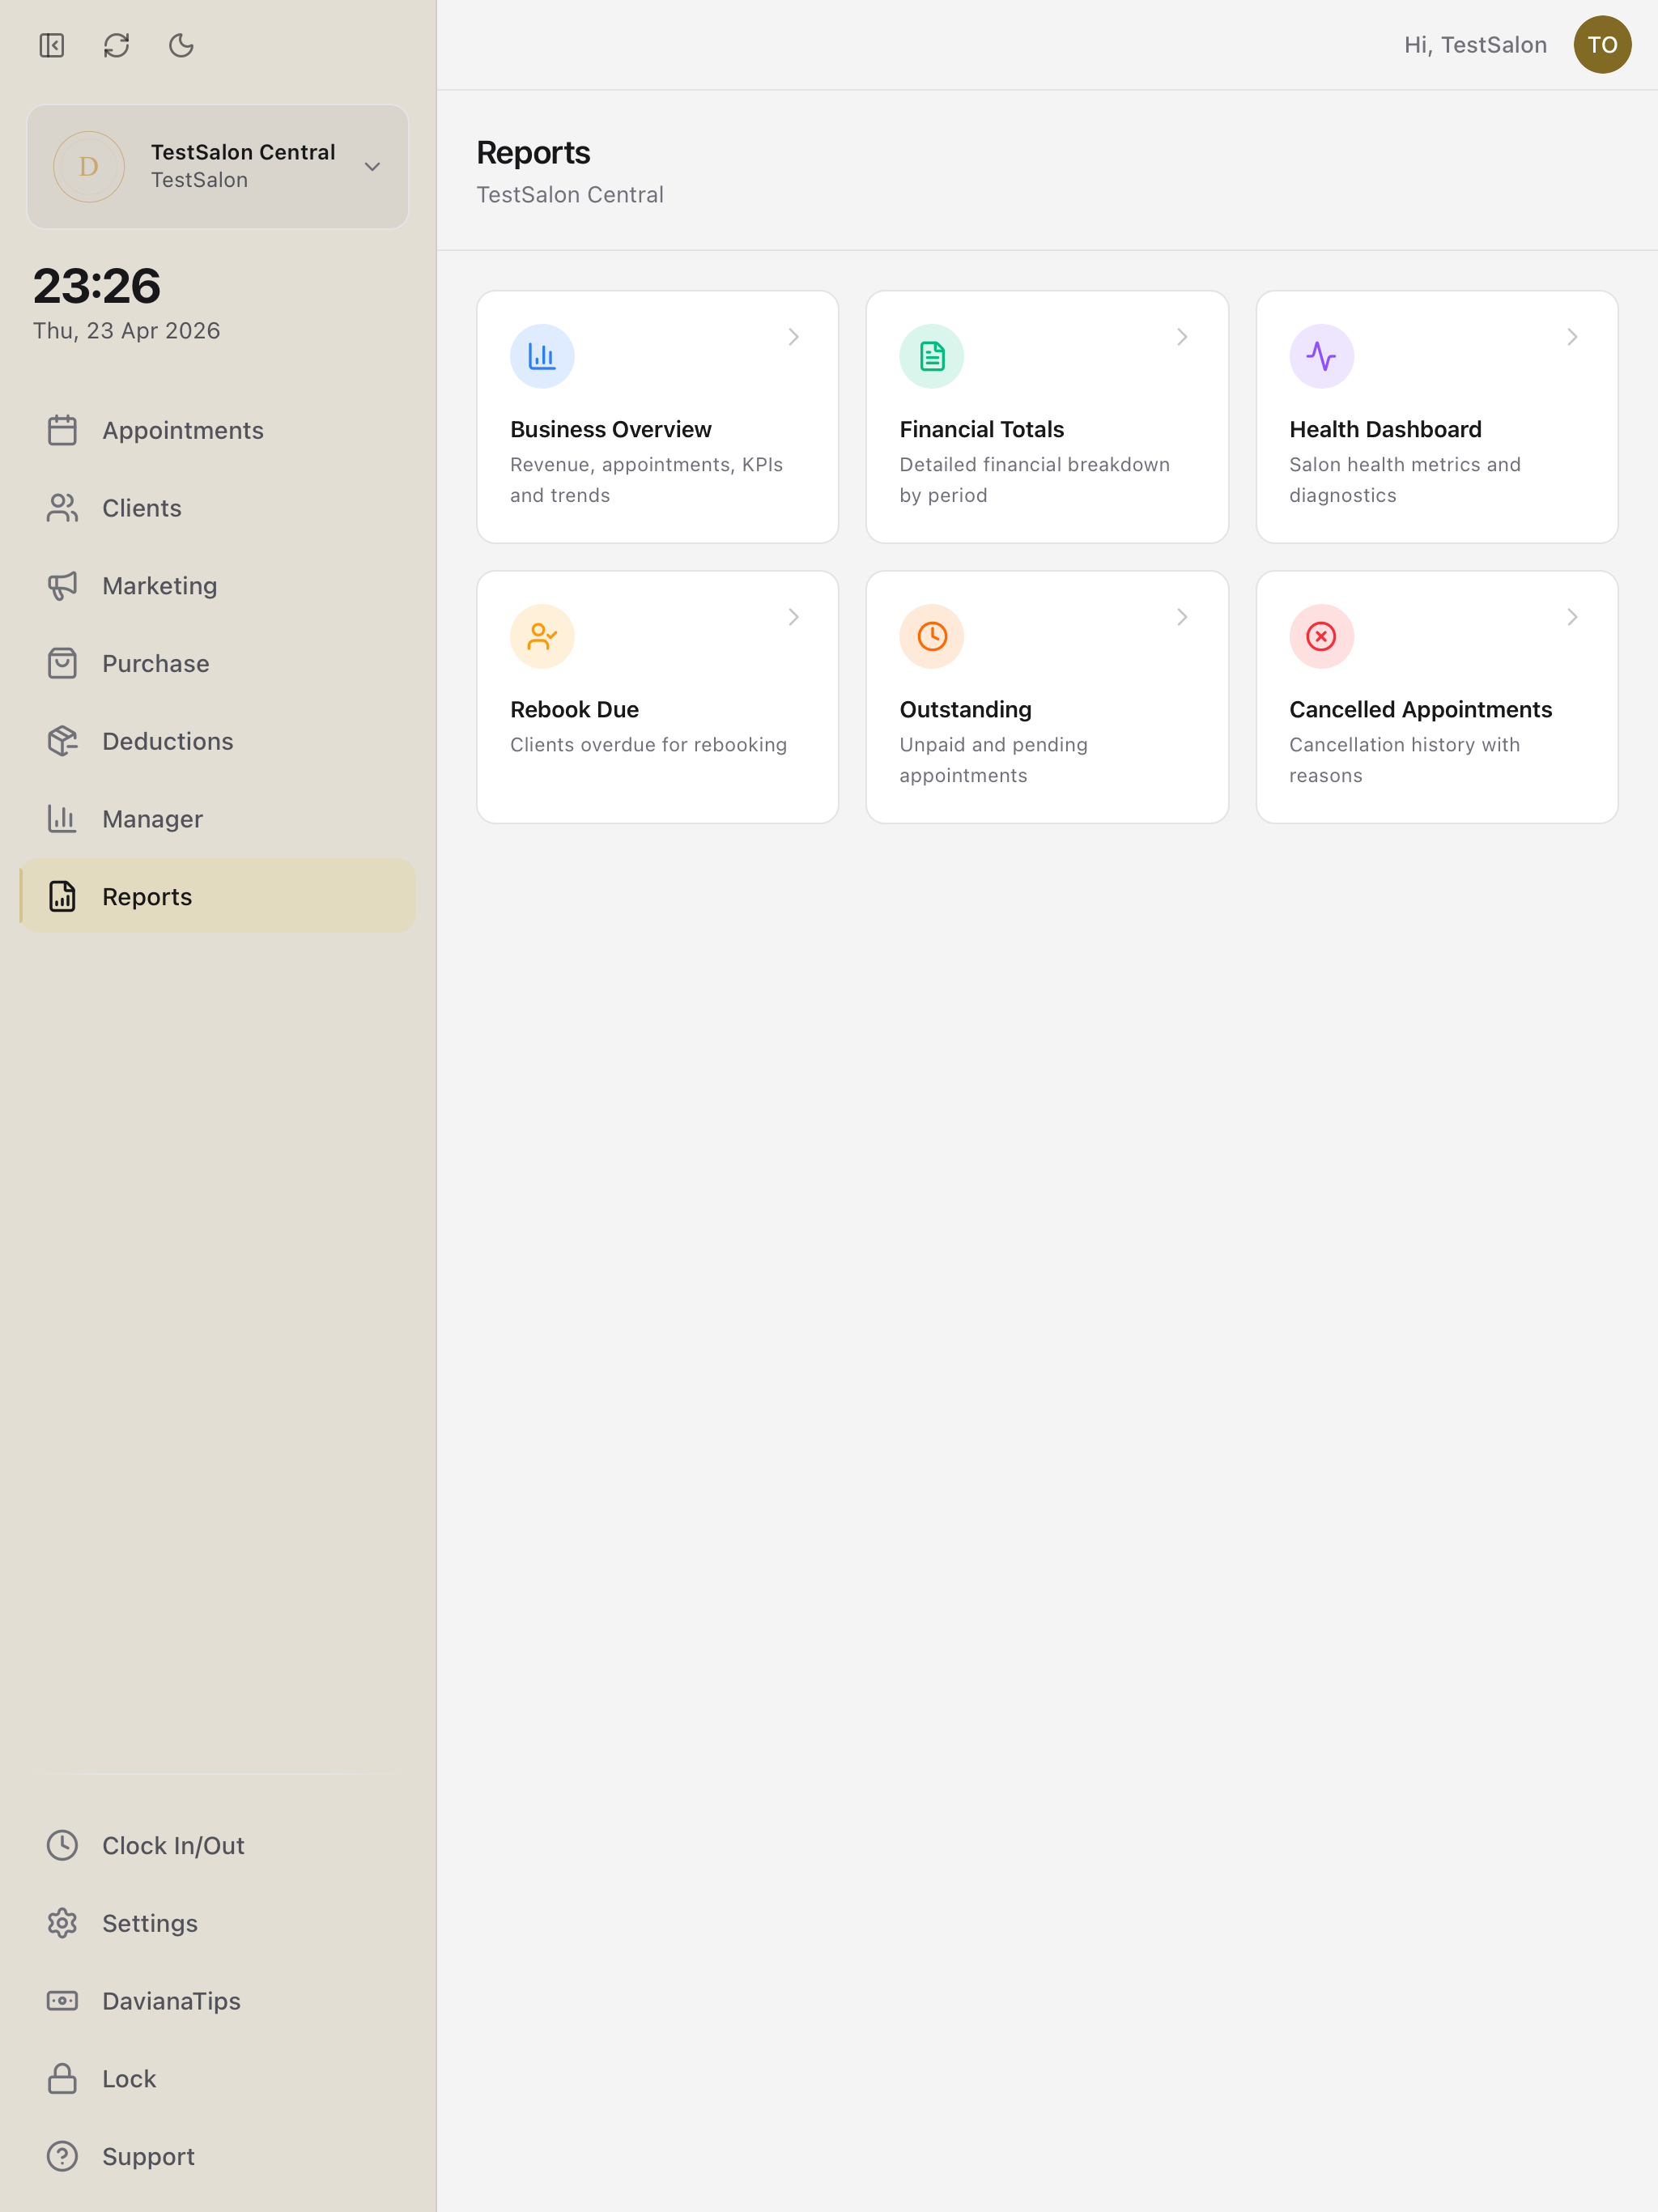Open the Business Overview report card
The height and width of the screenshot is (2212, 1658).
(x=657, y=417)
